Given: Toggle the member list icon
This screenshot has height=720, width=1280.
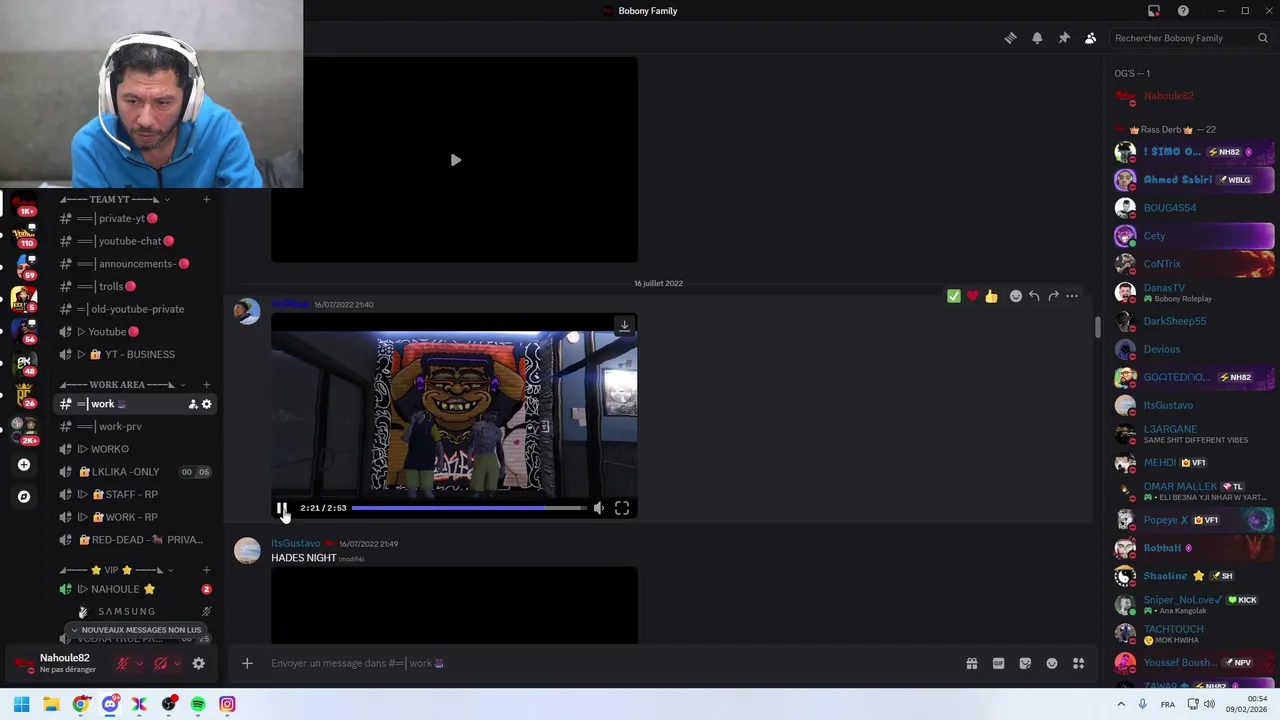Looking at the screenshot, I should (x=1090, y=38).
